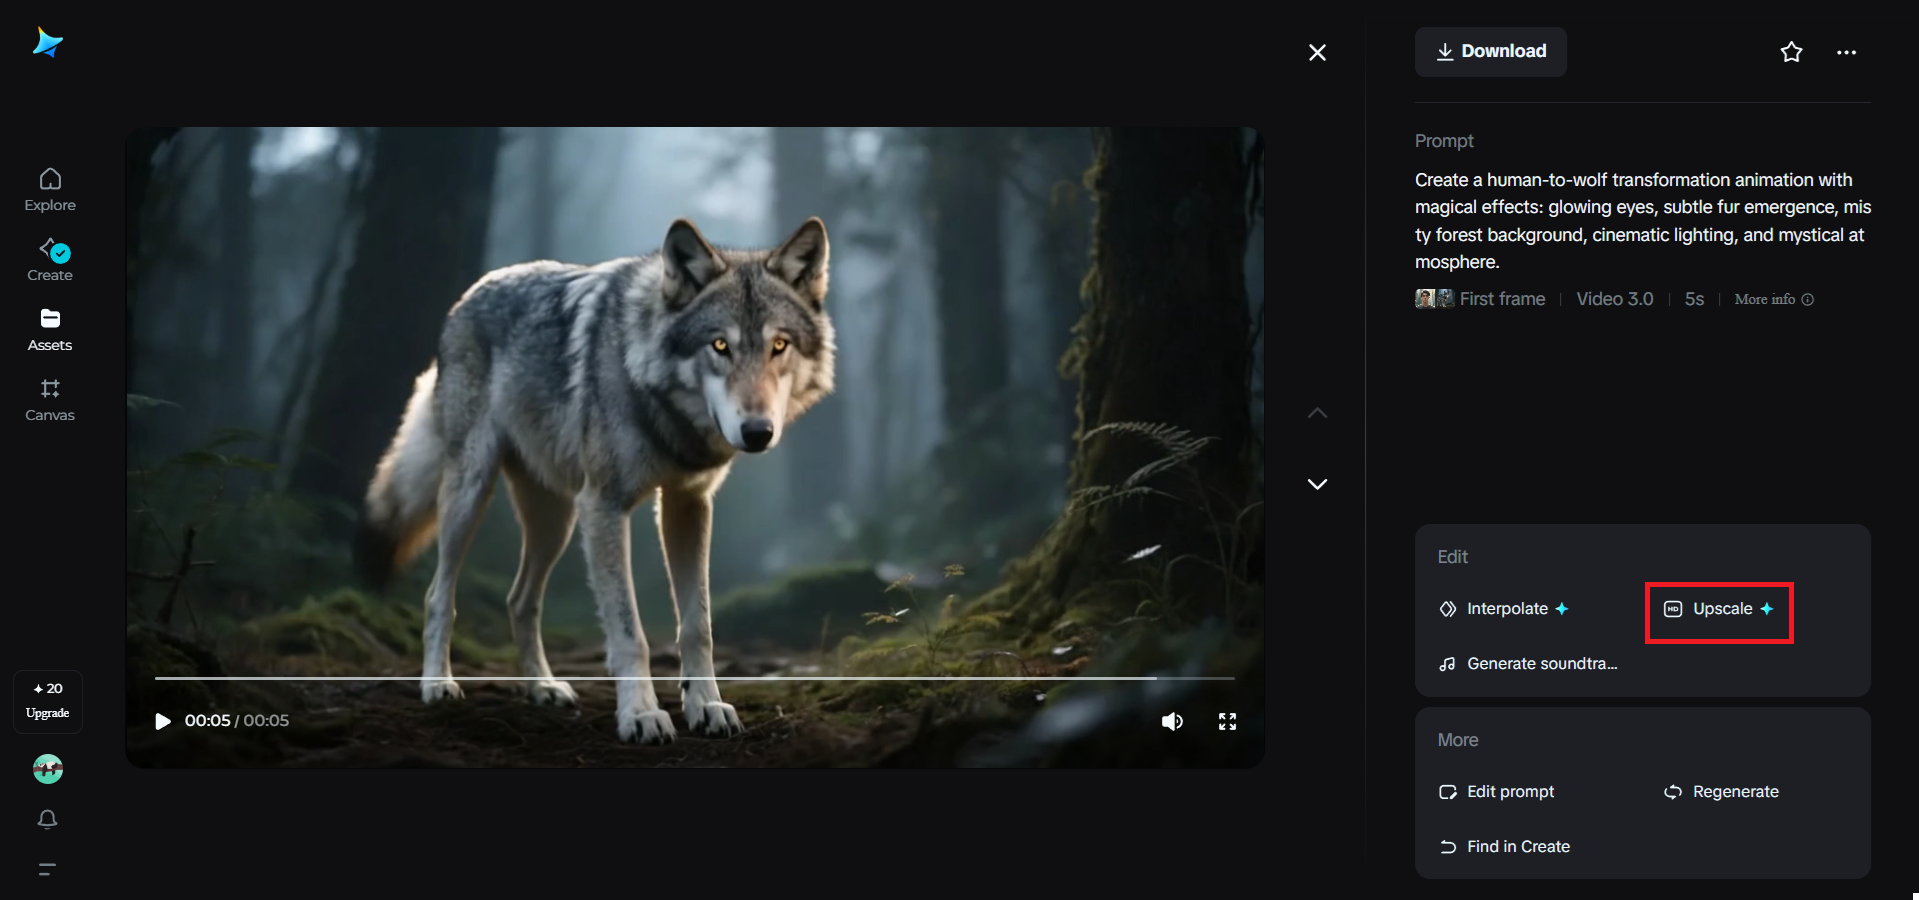1919x900 pixels.
Task: Open the Explore section in the sidebar
Action: point(50,190)
